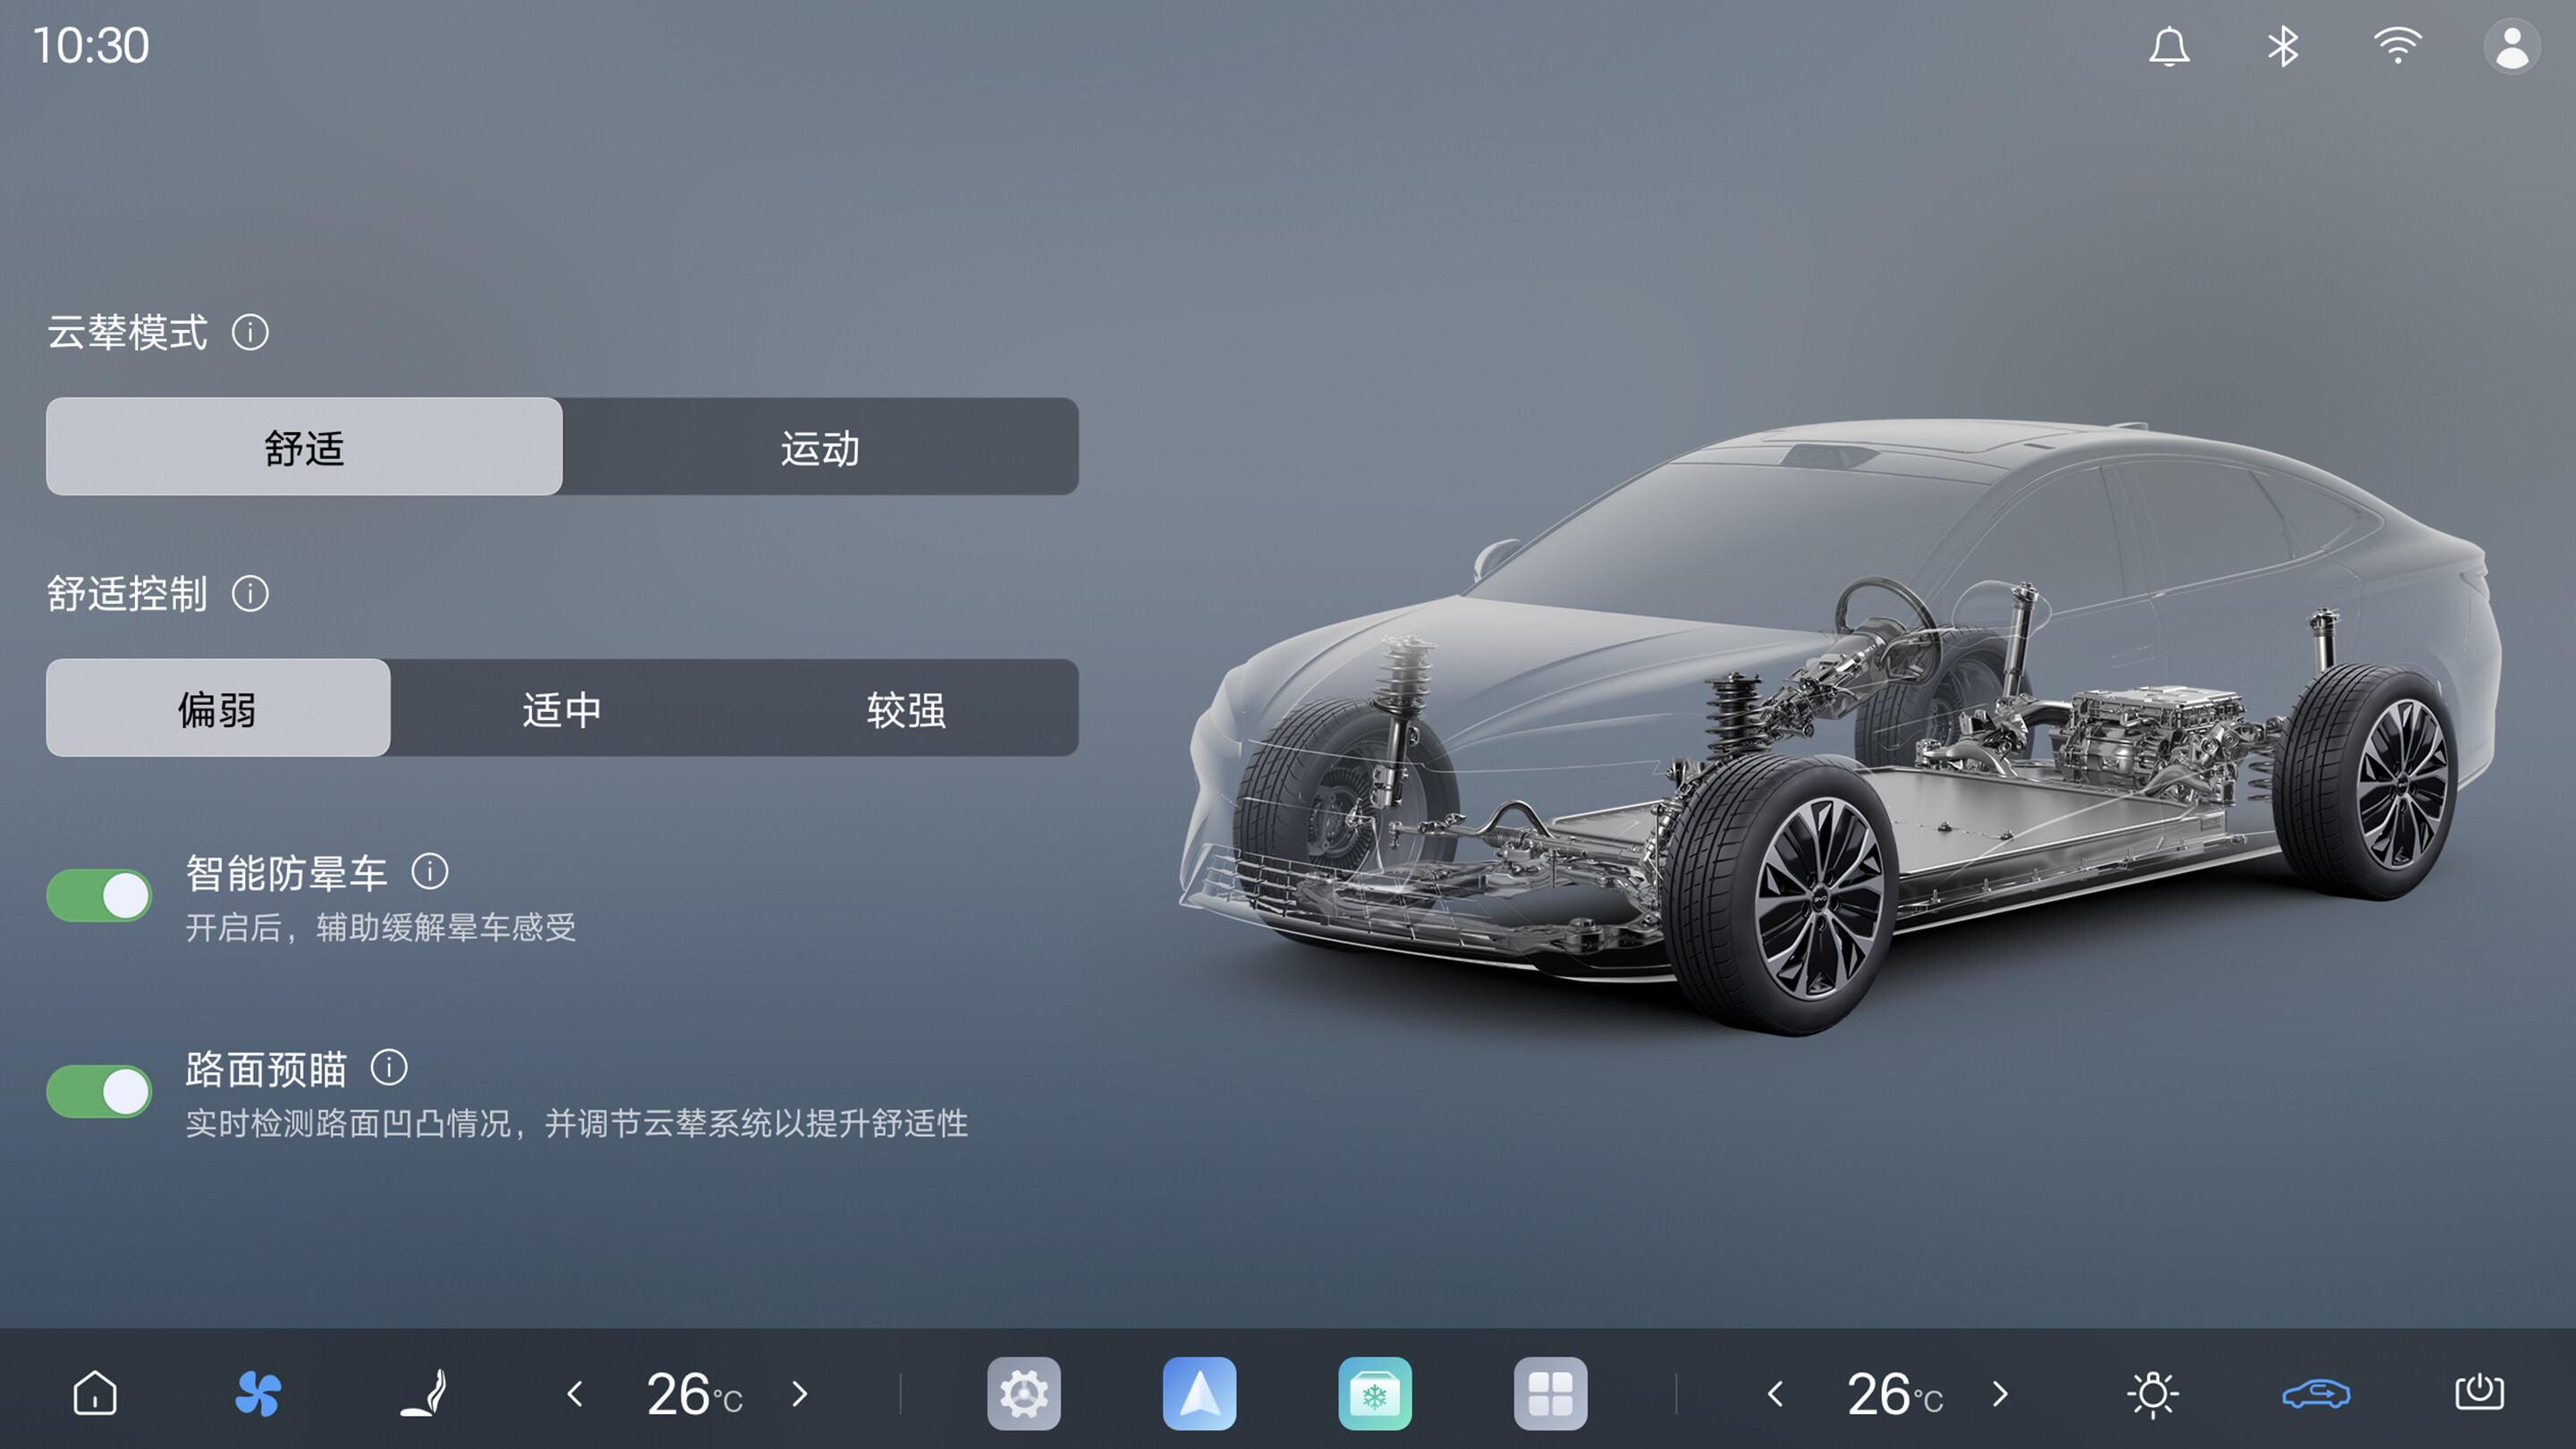Screen dimensions: 2576x1449
Task: Open seat adjustment icon in dock
Action: tap(424, 1393)
